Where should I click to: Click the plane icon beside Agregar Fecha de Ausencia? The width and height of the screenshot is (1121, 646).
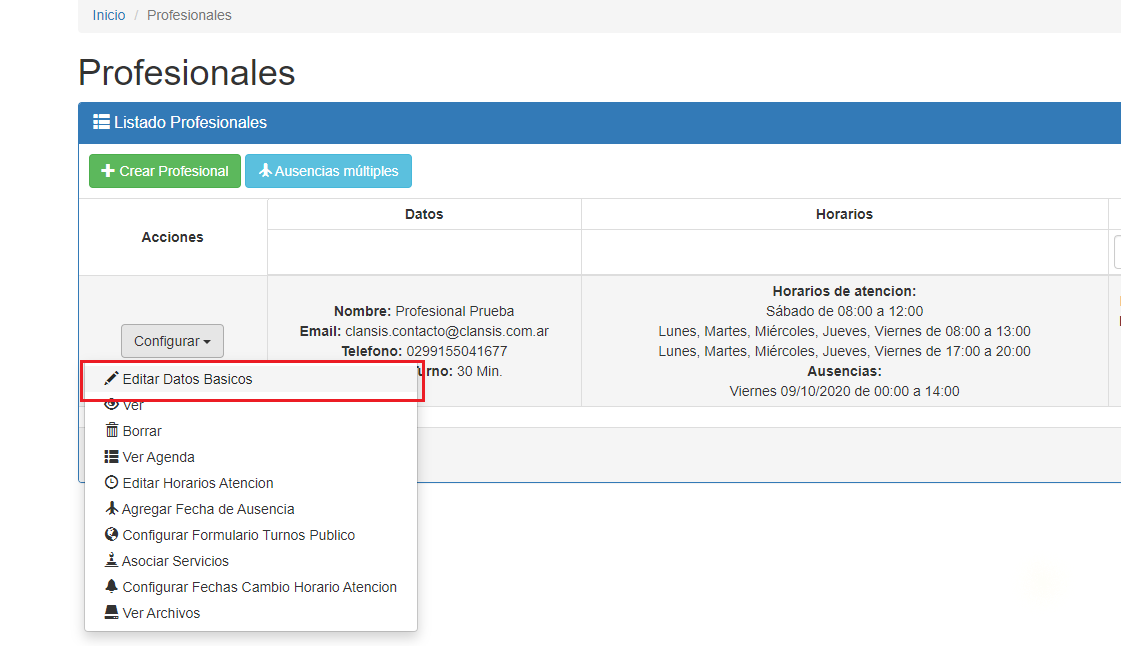(112, 509)
